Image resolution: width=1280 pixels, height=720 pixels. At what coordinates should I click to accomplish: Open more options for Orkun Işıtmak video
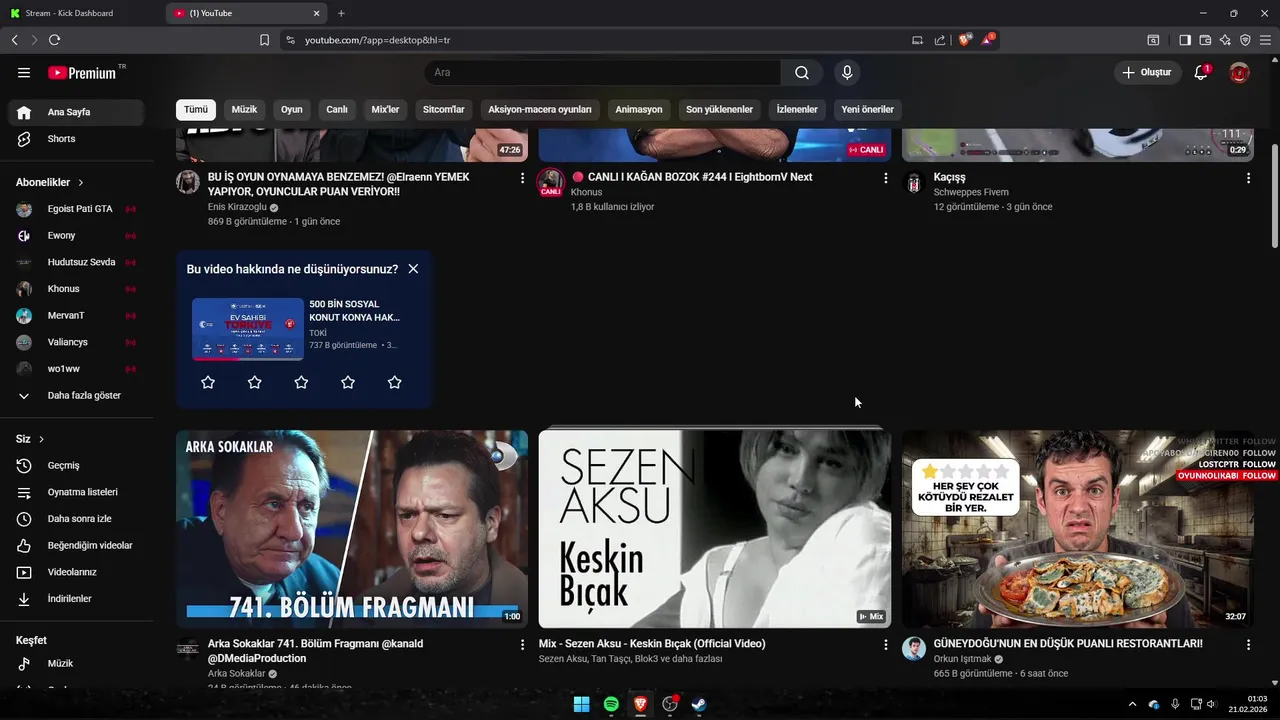point(1248,645)
